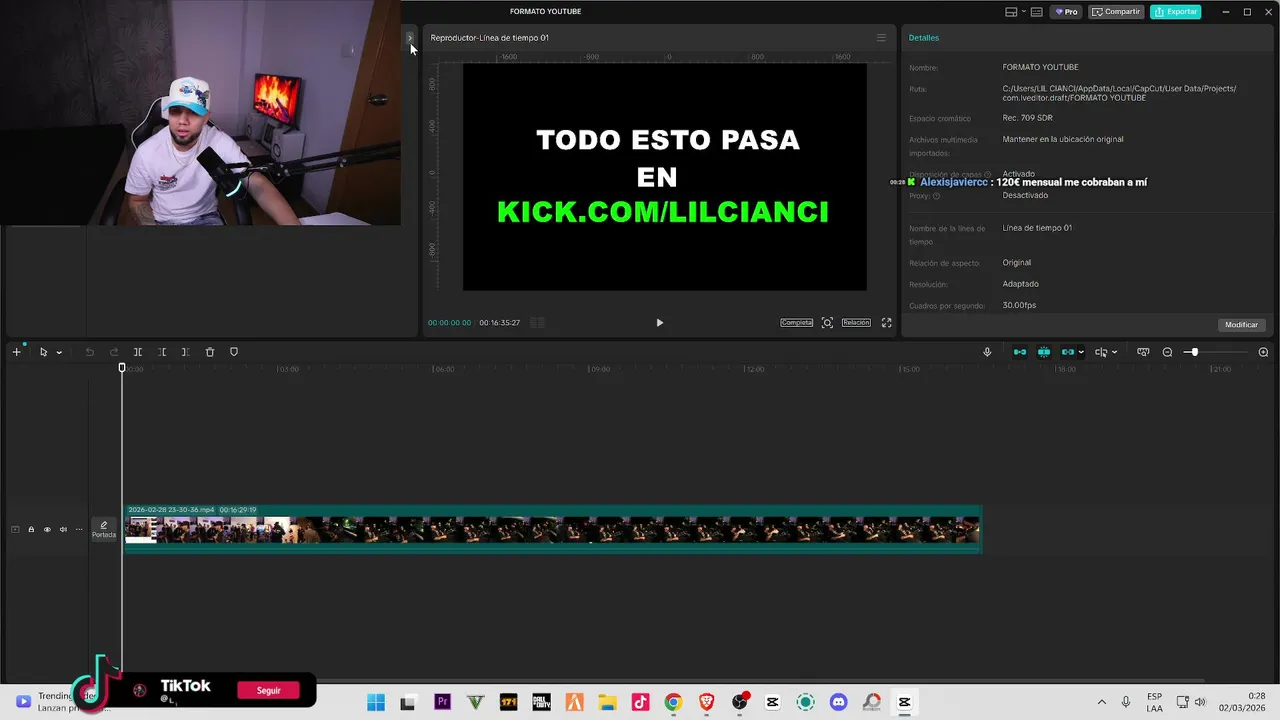Open the linkage options dropdown arrow

(1081, 353)
